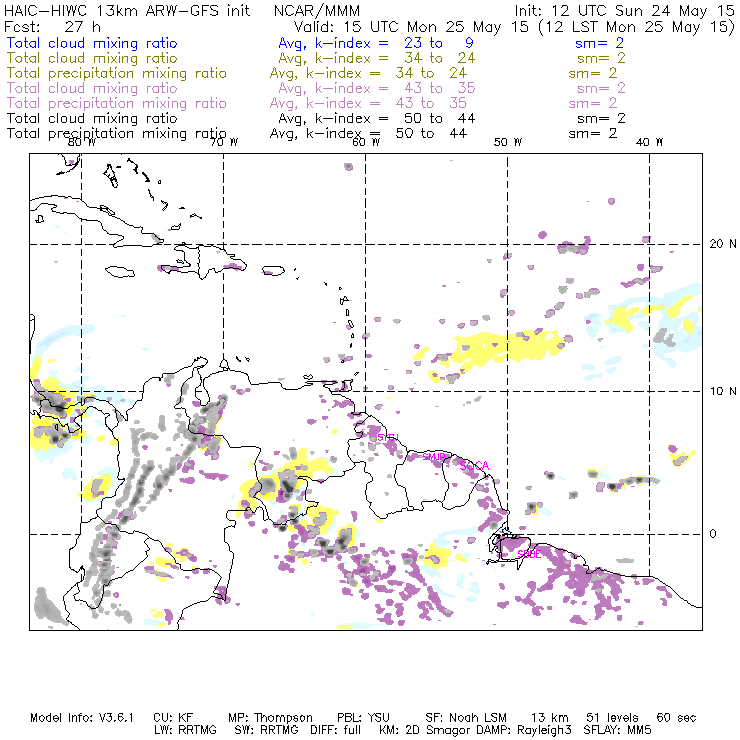The height and width of the screenshot is (740, 740).
Task: Click the olive Total cloud mixing ratio legend label
Action: coord(92,58)
